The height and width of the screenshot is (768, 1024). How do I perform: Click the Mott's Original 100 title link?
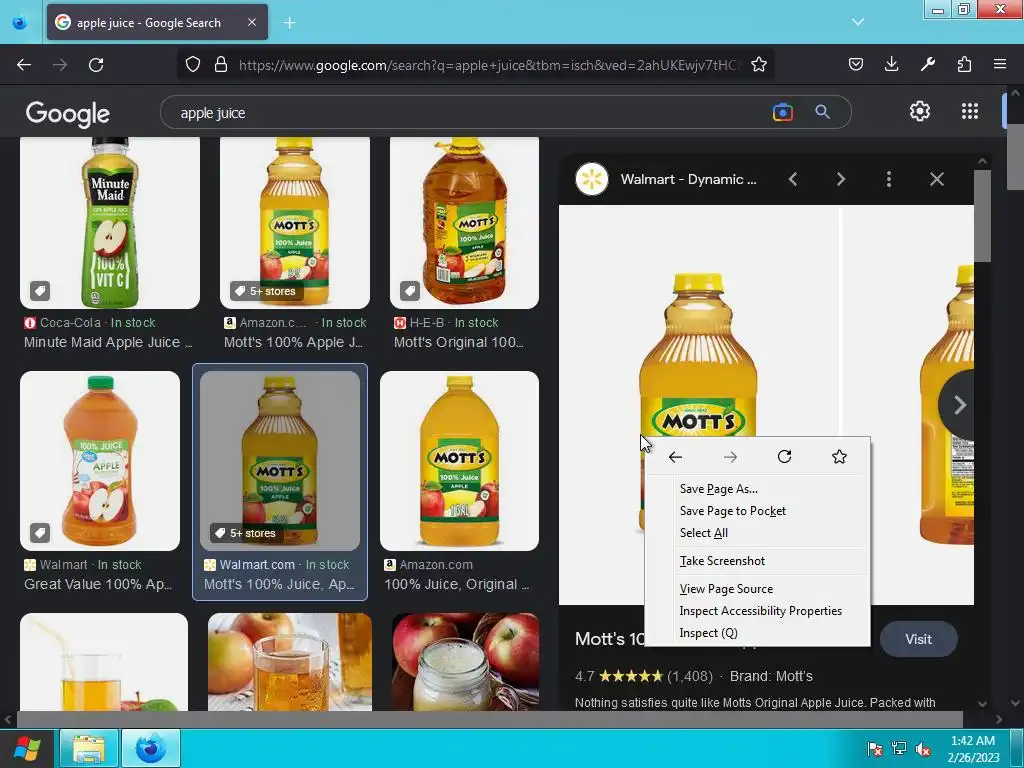coord(458,342)
